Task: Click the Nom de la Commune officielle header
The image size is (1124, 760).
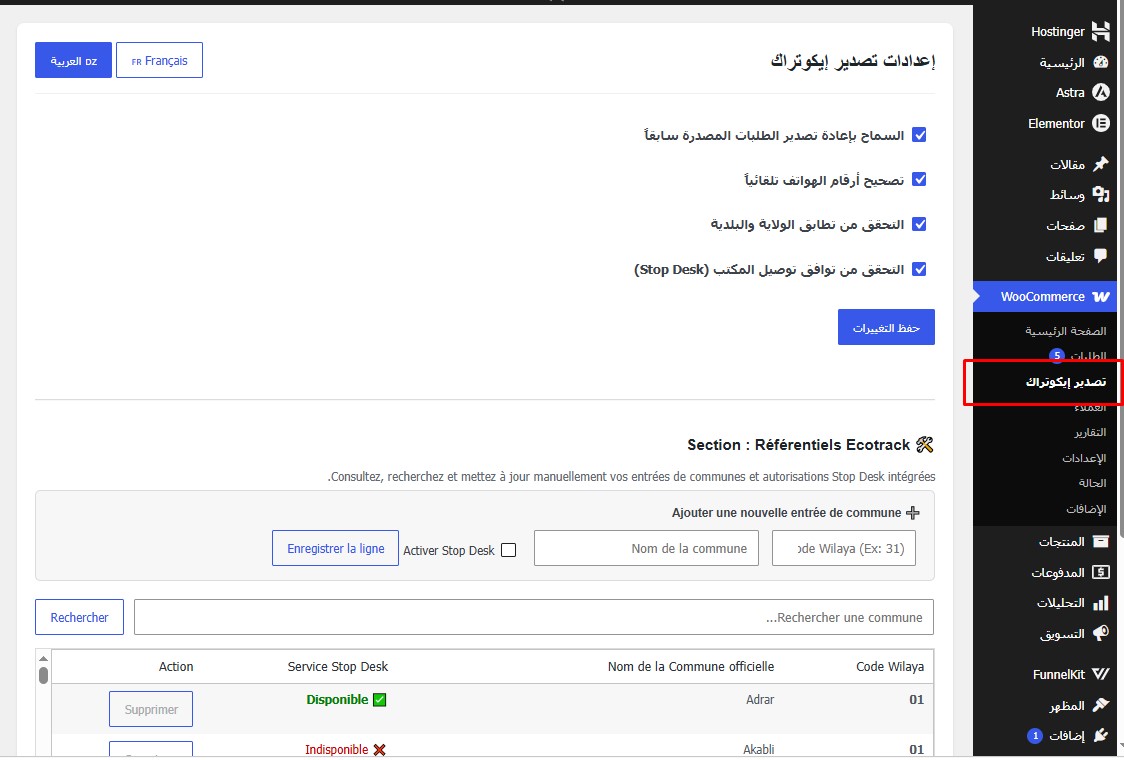Action: click(691, 666)
